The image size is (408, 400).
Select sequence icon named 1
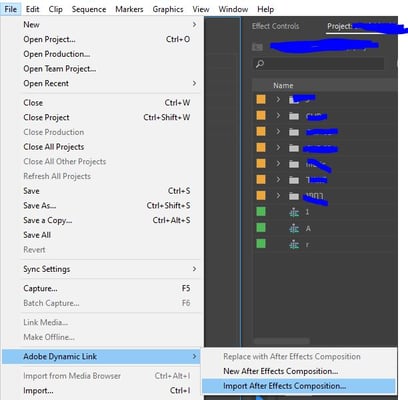tap(294, 212)
